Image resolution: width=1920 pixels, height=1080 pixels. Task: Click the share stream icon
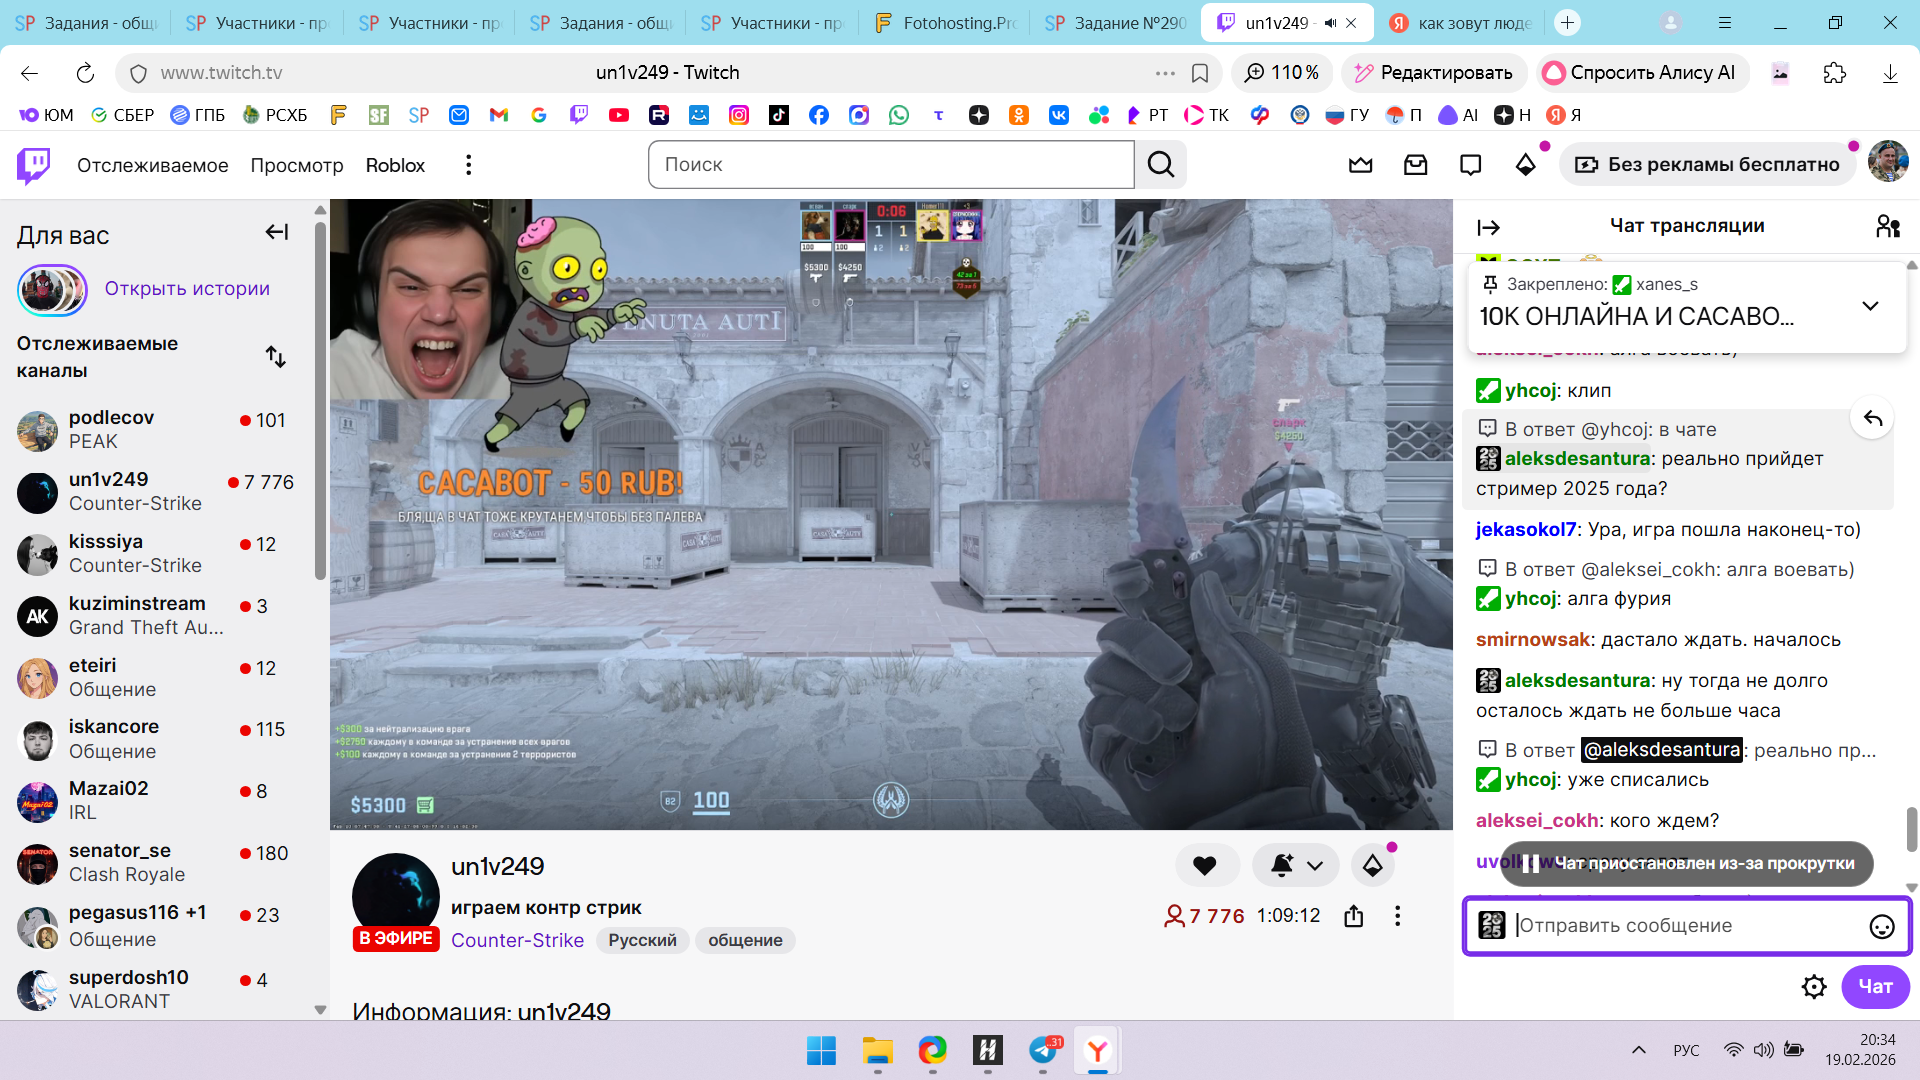click(x=1354, y=916)
